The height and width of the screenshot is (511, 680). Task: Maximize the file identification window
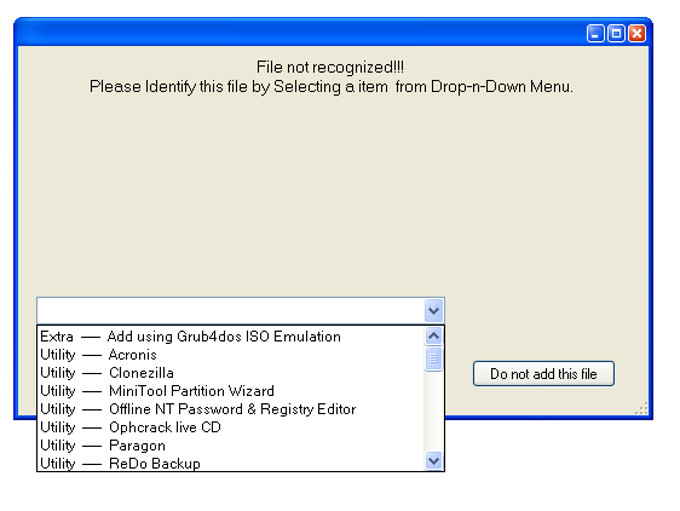616,34
